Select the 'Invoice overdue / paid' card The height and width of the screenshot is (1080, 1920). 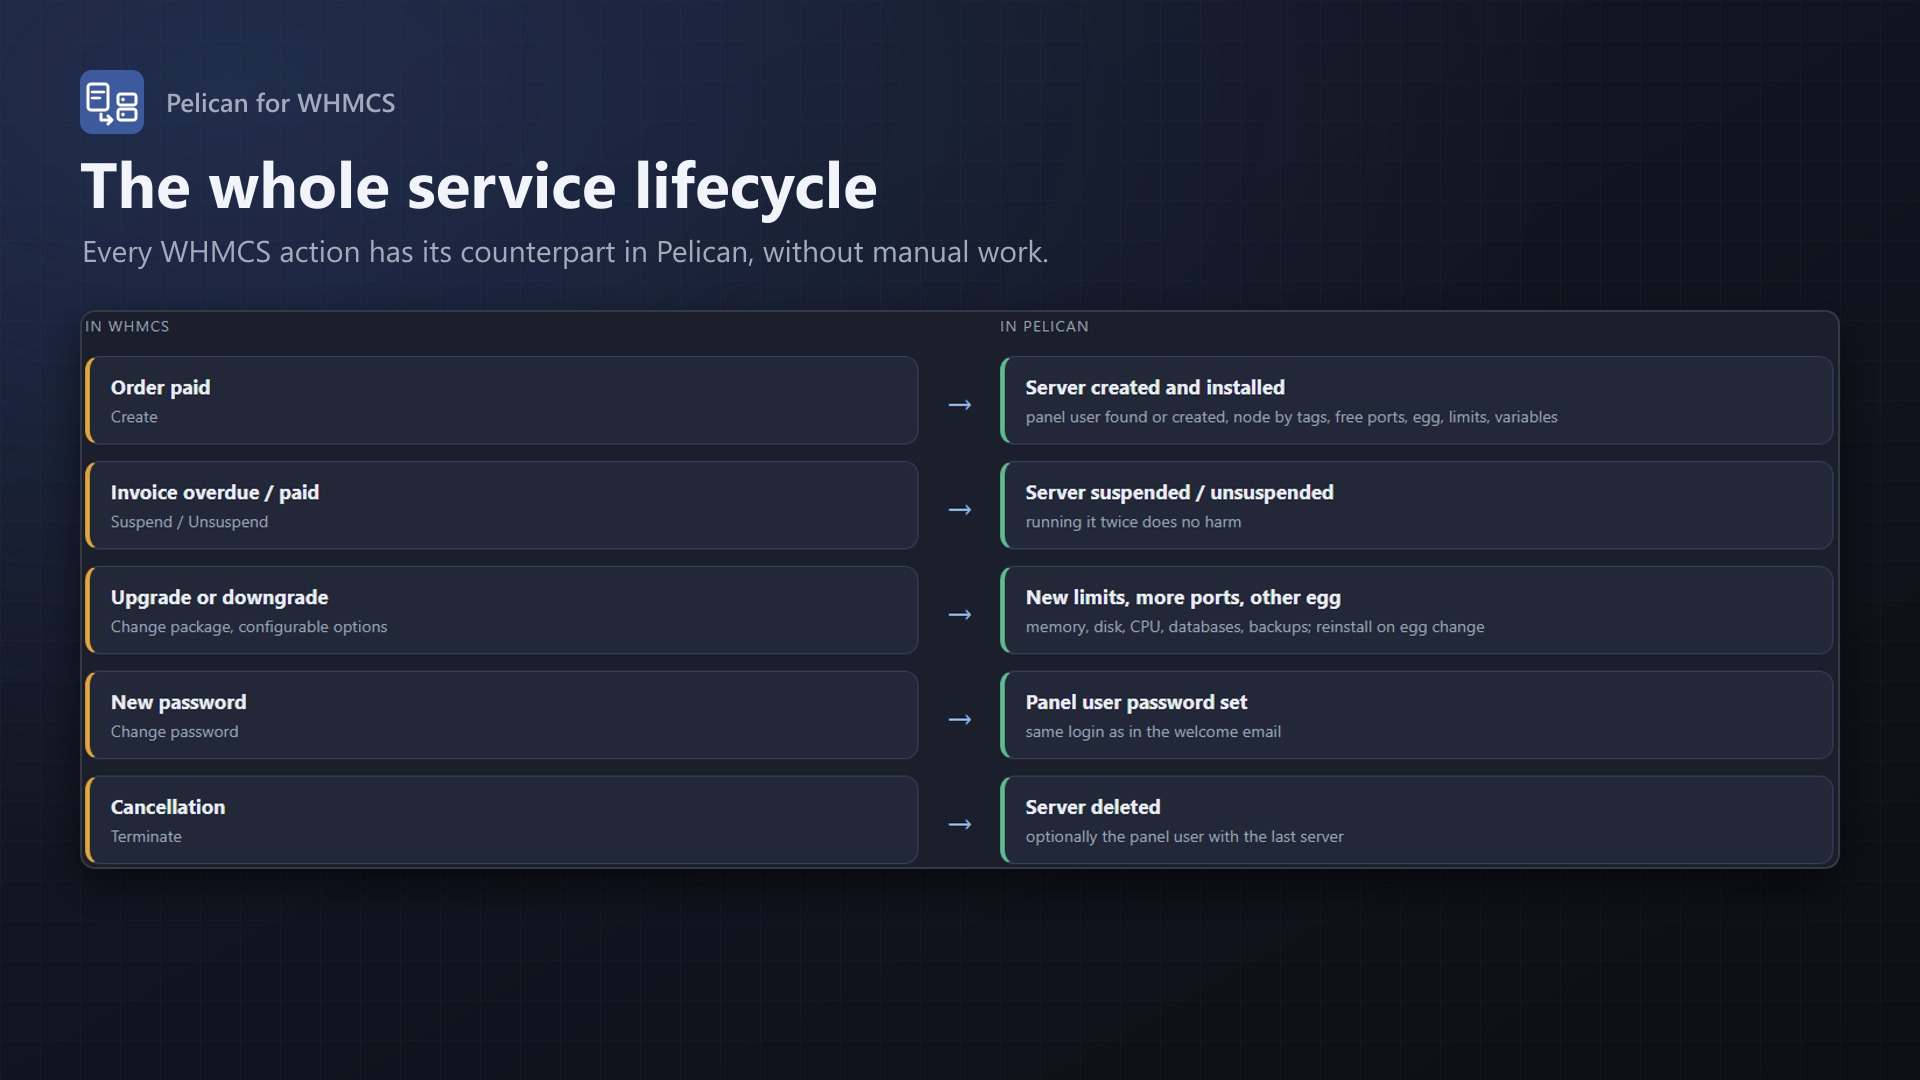click(502, 505)
